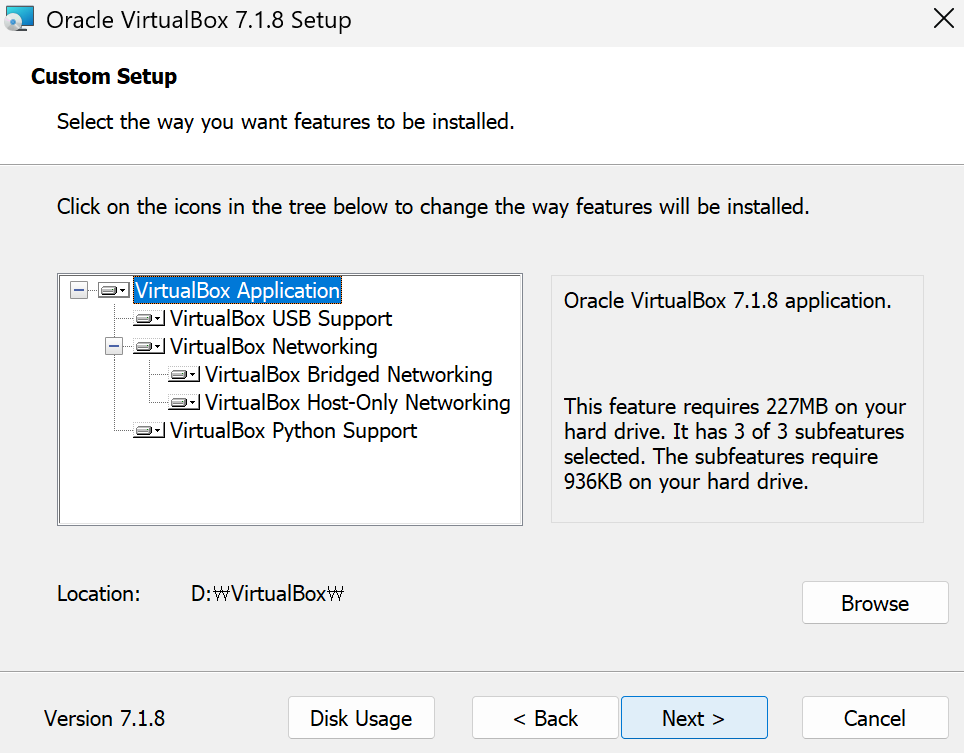
Task: Click the VirtualBox setup icon in title bar
Action: pos(18,19)
